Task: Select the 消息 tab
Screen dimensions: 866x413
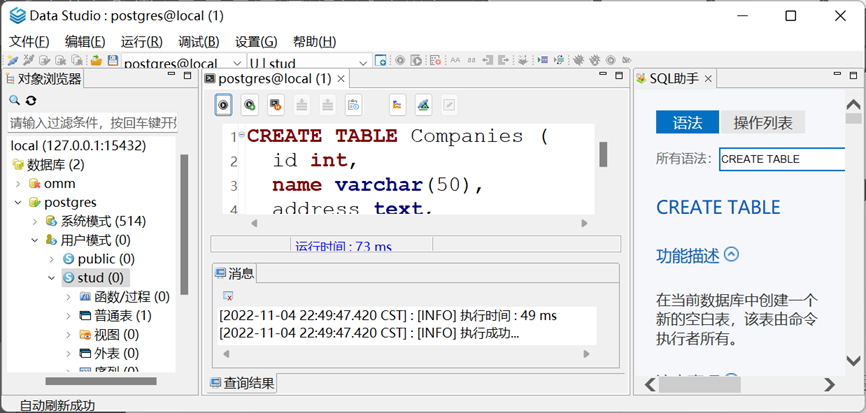Action: 235,273
